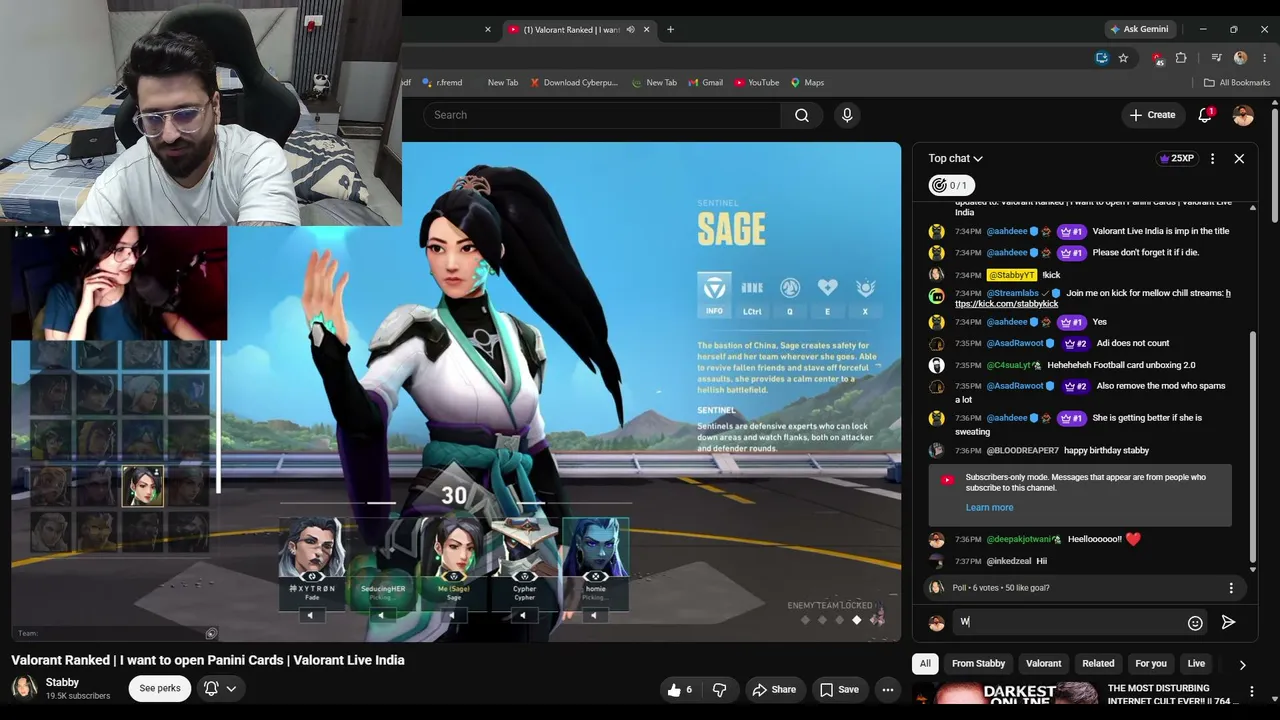Open a new browser tab

click(x=670, y=30)
